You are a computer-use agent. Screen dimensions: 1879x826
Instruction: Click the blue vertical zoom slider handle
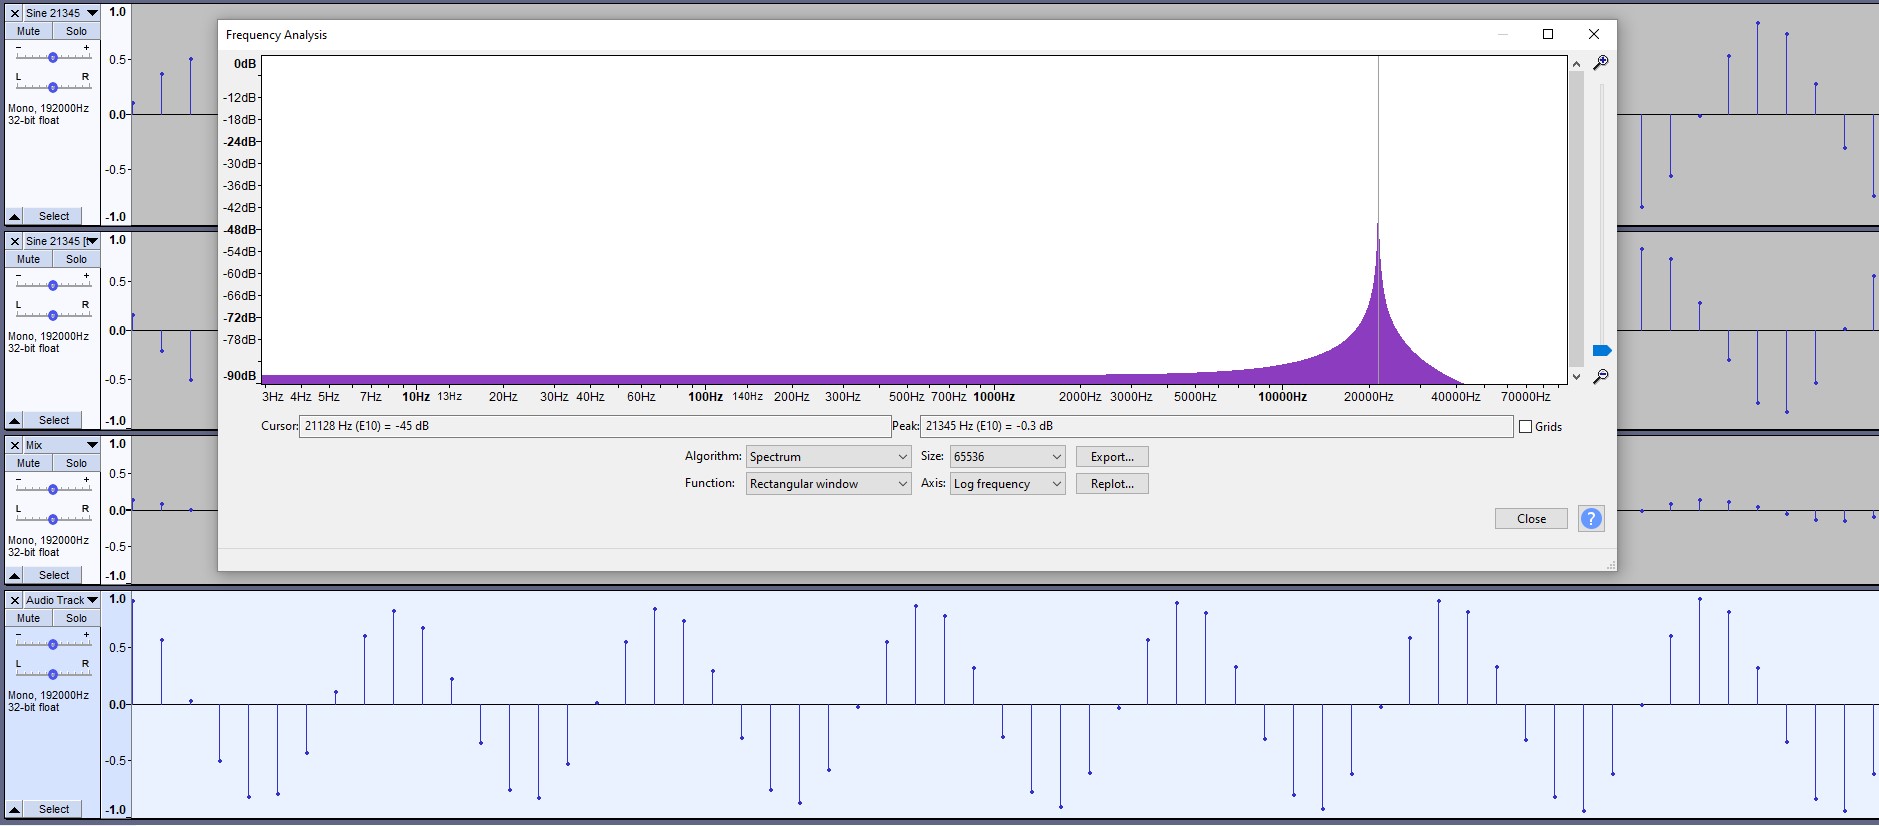1602,350
